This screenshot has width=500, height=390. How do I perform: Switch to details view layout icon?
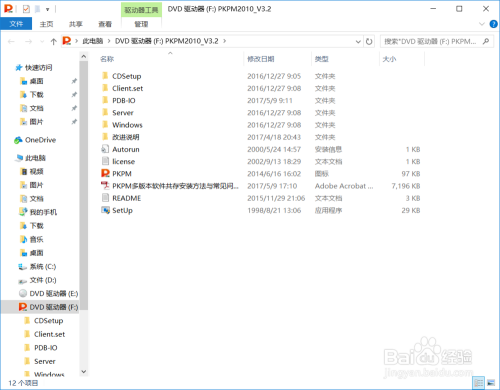click(479, 383)
